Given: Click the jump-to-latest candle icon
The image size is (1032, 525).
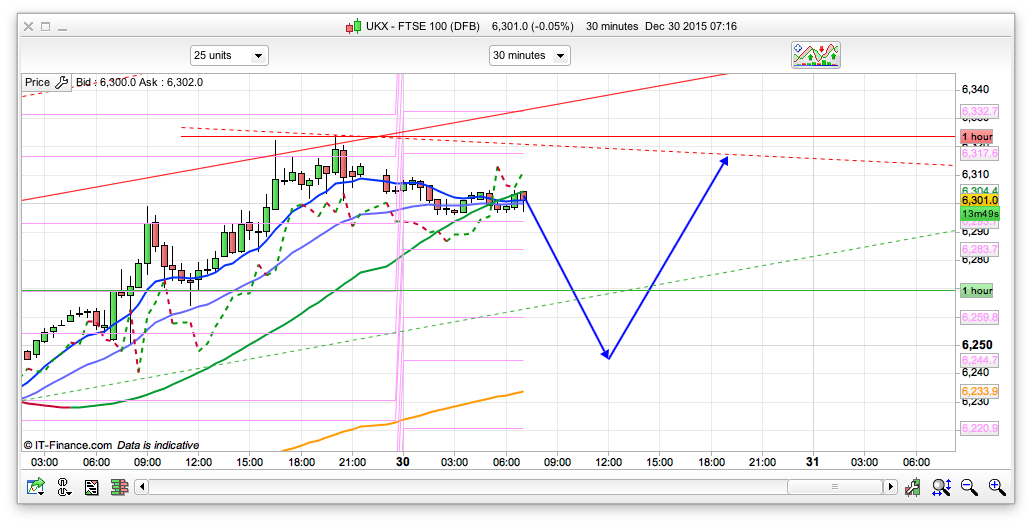Looking at the screenshot, I should point(913,487).
